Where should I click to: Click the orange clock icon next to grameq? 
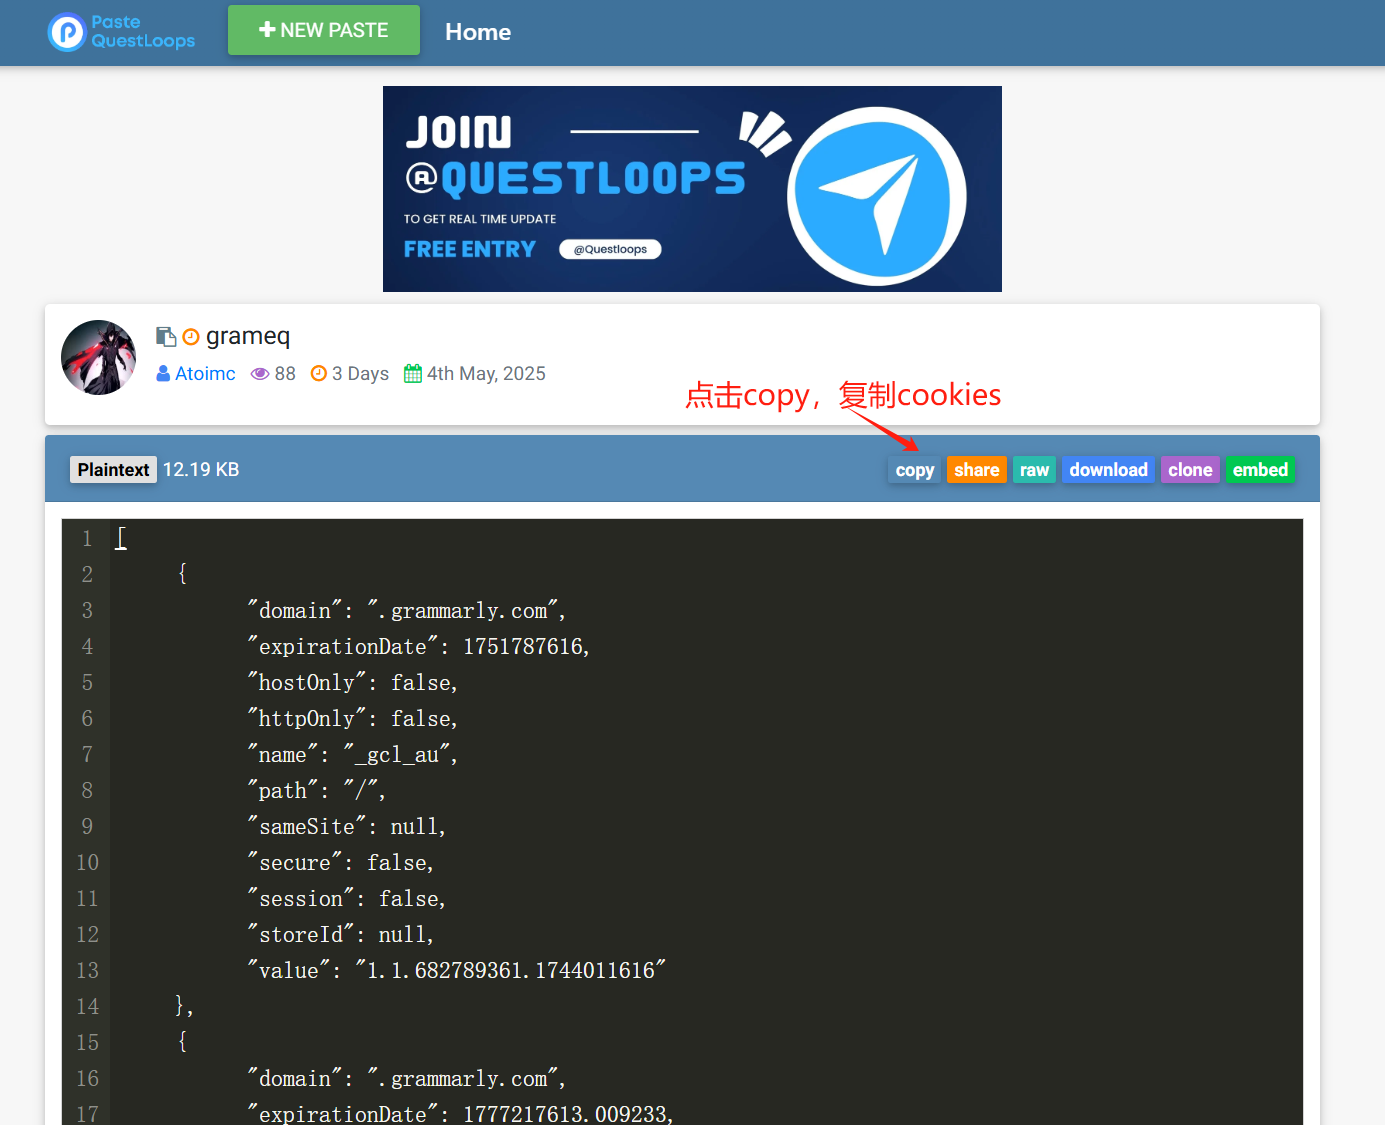coord(190,336)
